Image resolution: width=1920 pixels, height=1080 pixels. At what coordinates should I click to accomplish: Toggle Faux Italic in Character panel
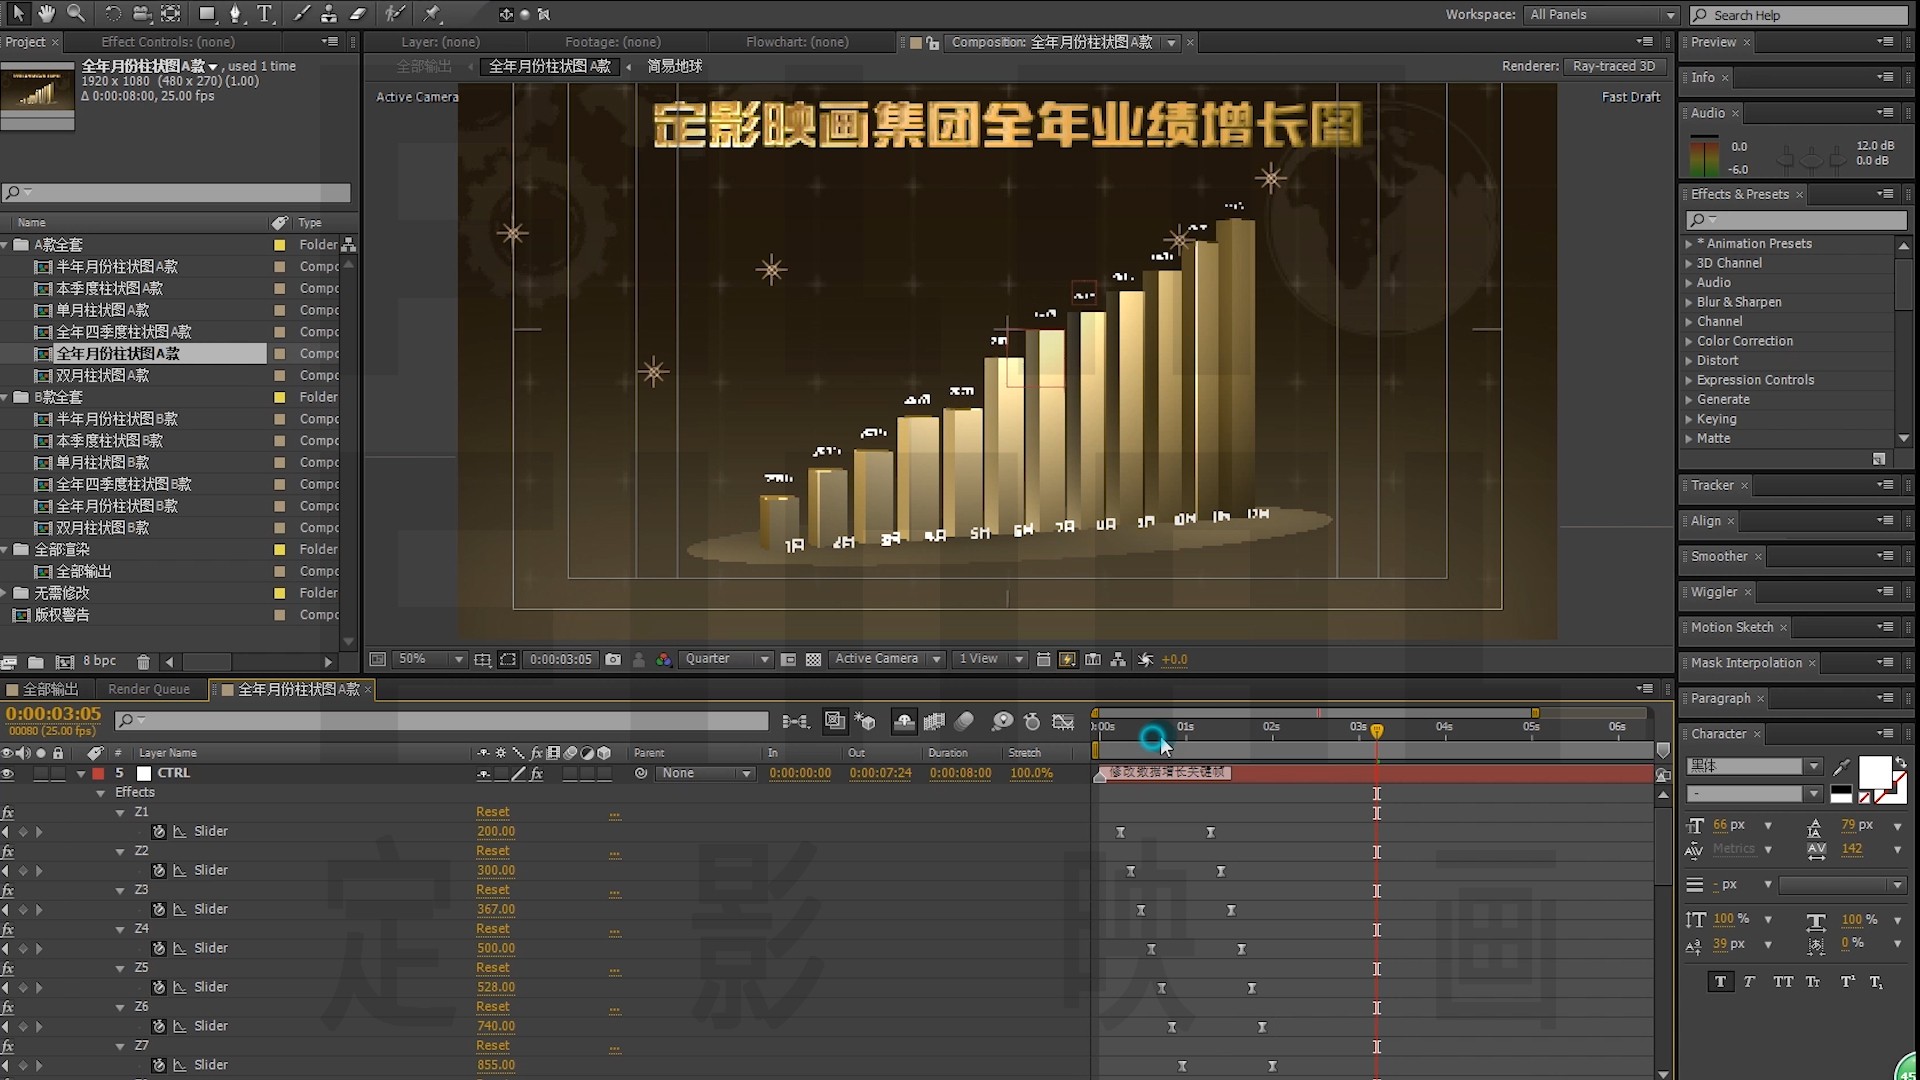1749,982
